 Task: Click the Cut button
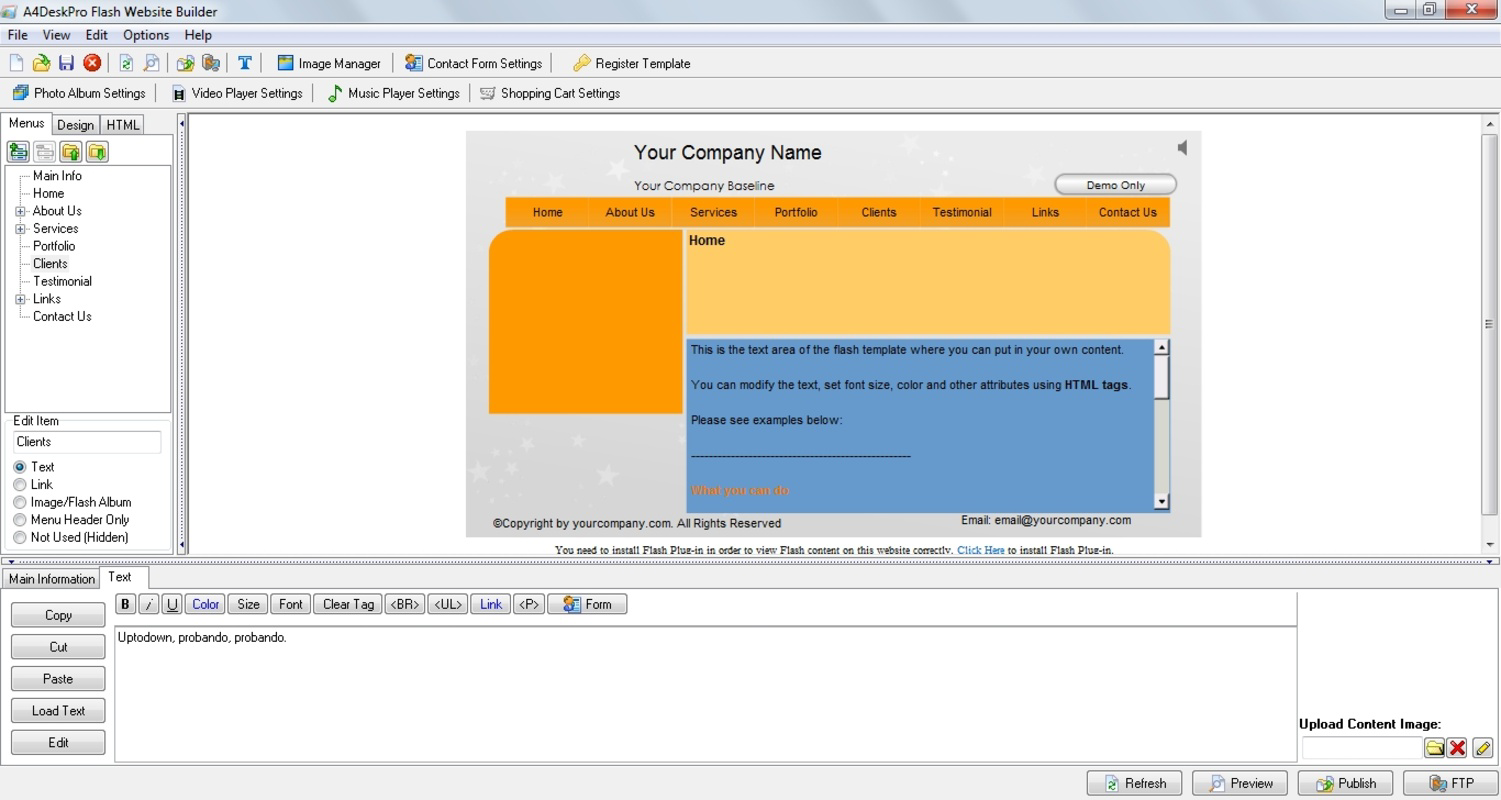[58, 647]
